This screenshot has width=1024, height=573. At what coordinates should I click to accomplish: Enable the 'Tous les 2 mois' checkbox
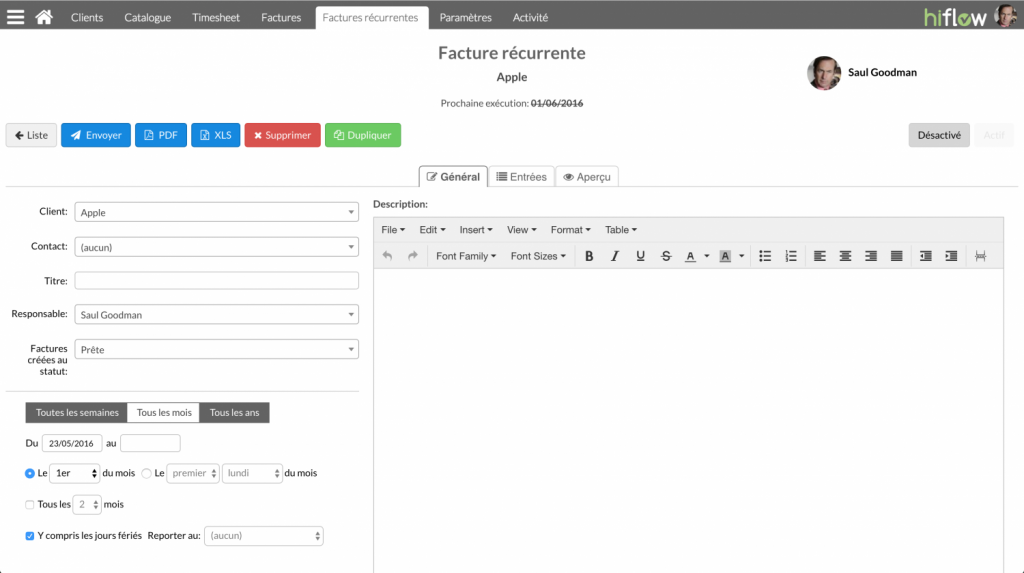pyautogui.click(x=29, y=504)
